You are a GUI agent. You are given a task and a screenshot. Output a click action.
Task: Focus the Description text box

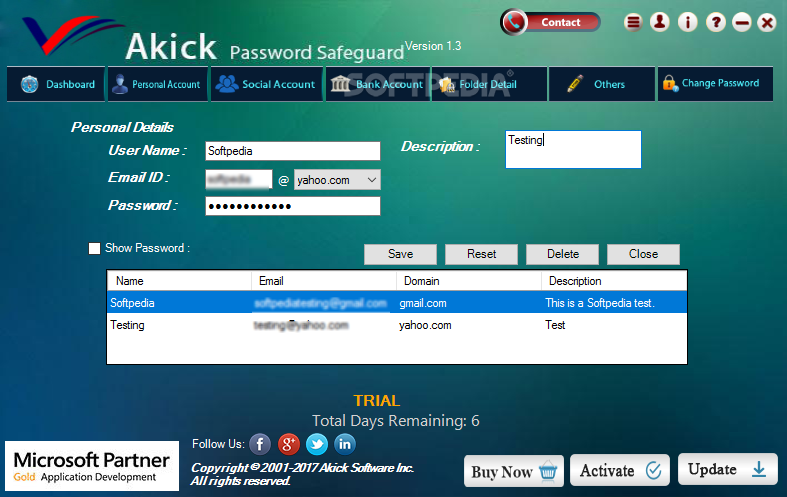coord(573,150)
